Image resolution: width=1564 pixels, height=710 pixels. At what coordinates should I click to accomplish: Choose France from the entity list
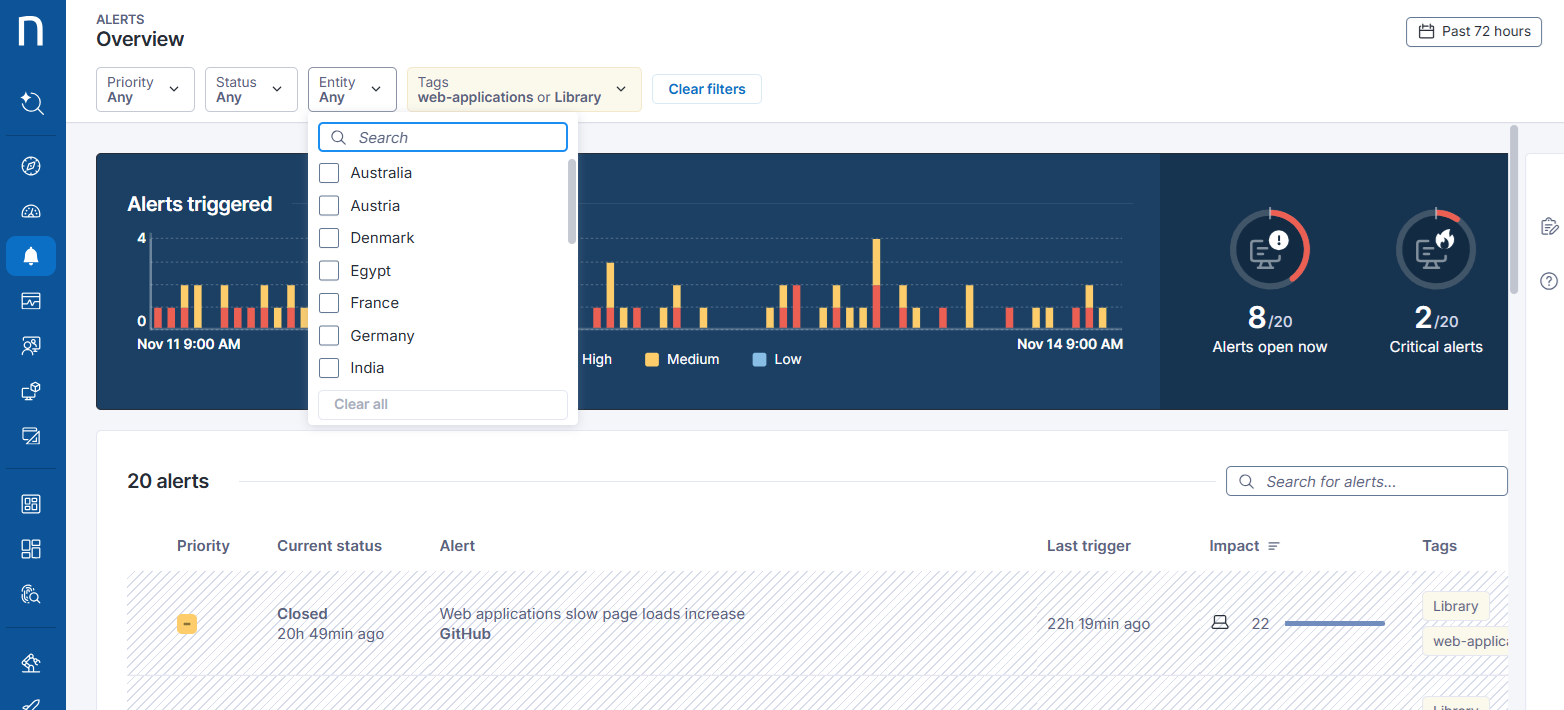tap(329, 303)
